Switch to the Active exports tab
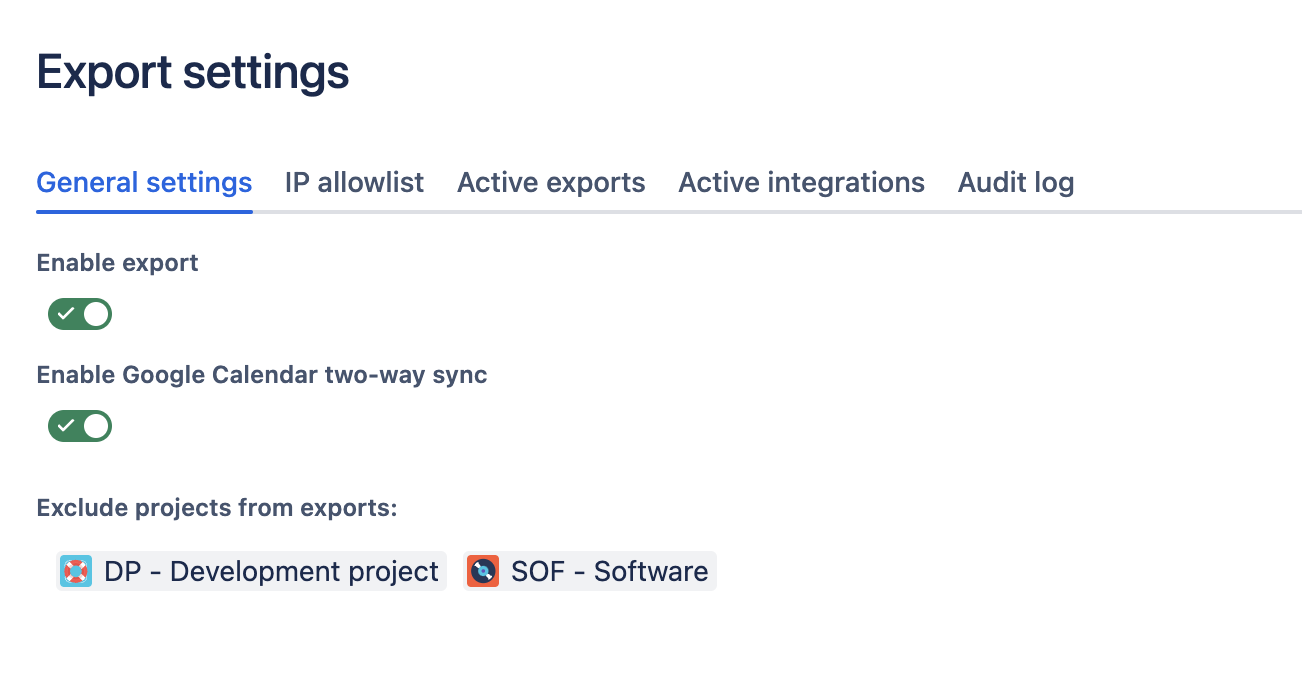This screenshot has height=696, width=1302. click(551, 183)
